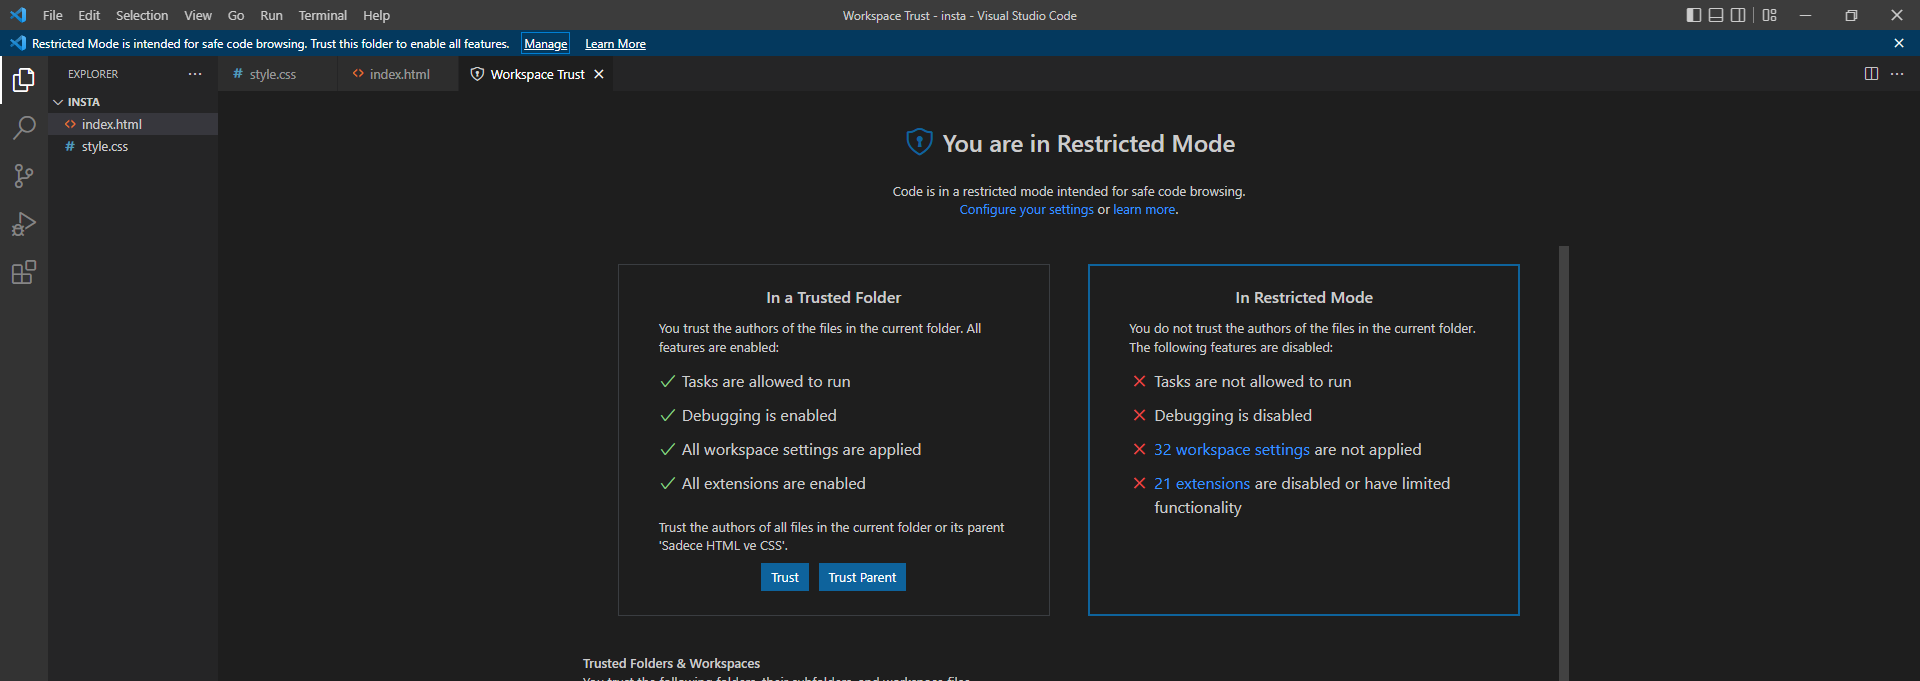Toggle the bottom Panel visibility
Screen dimensions: 1920x681
pyautogui.click(x=1716, y=15)
